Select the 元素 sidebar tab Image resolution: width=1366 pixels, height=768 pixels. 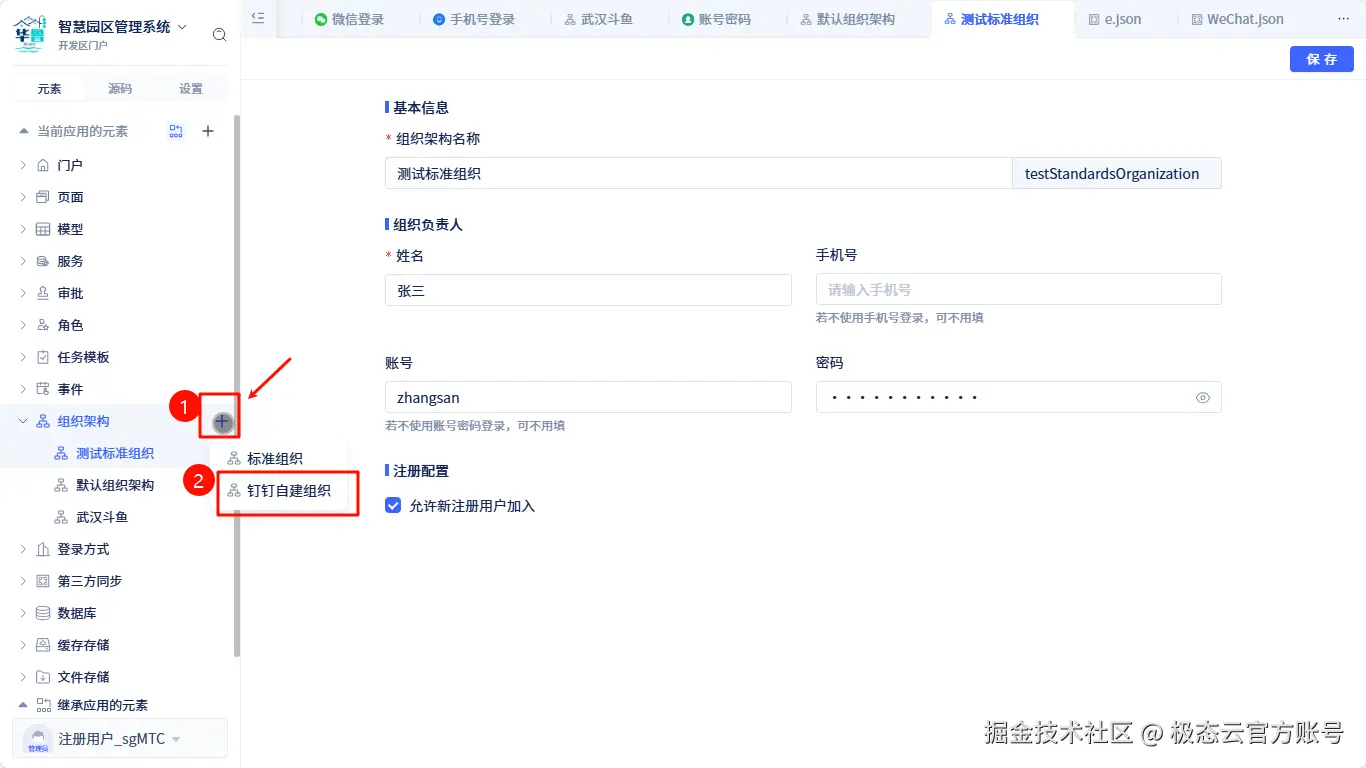[49, 88]
